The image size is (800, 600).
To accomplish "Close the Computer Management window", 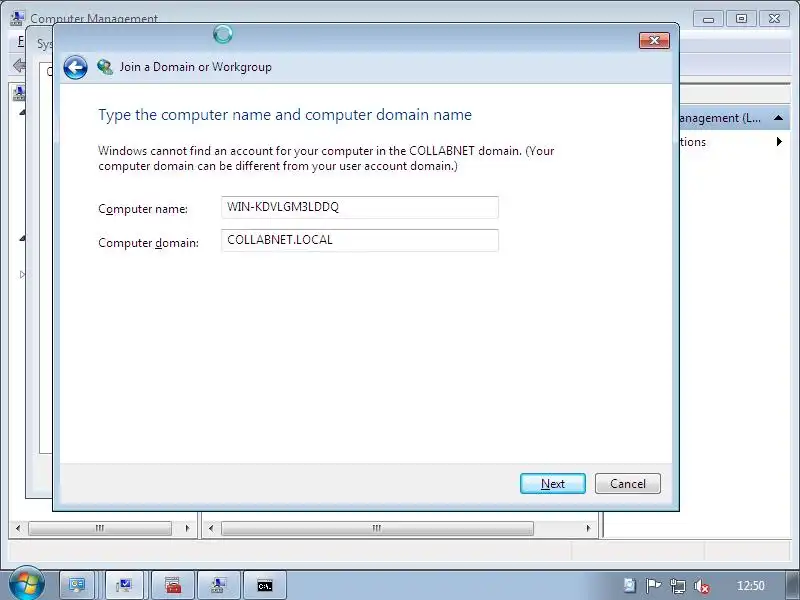I will (x=774, y=19).
